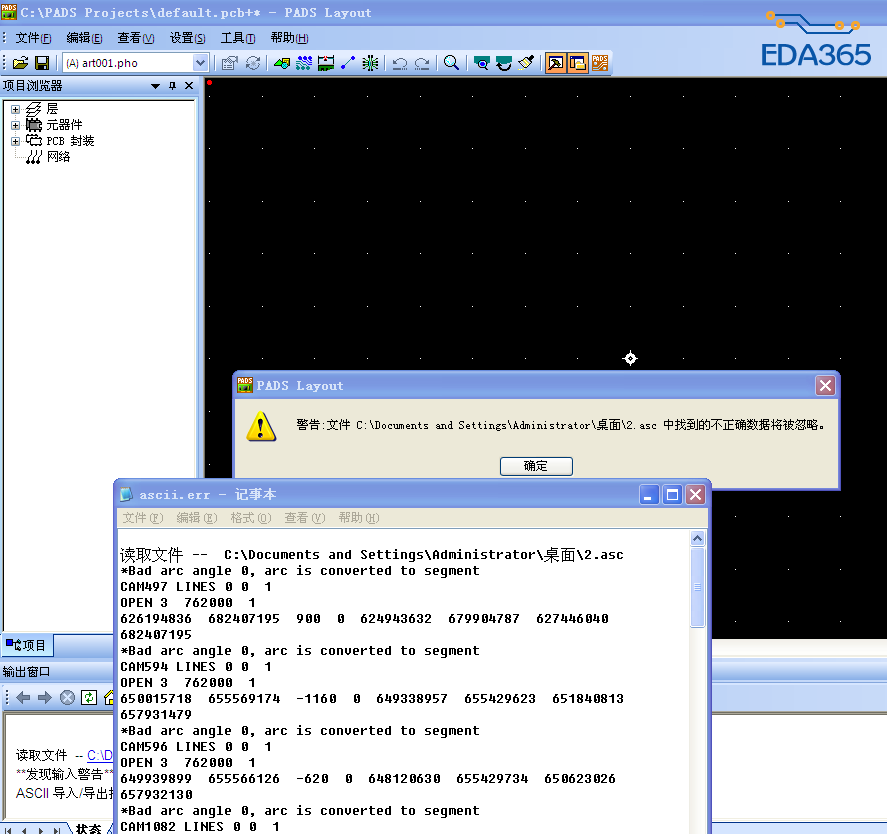Viewport: 887px width, 834px height.
Task: Open the project browser panel options arrow
Action: (156, 86)
